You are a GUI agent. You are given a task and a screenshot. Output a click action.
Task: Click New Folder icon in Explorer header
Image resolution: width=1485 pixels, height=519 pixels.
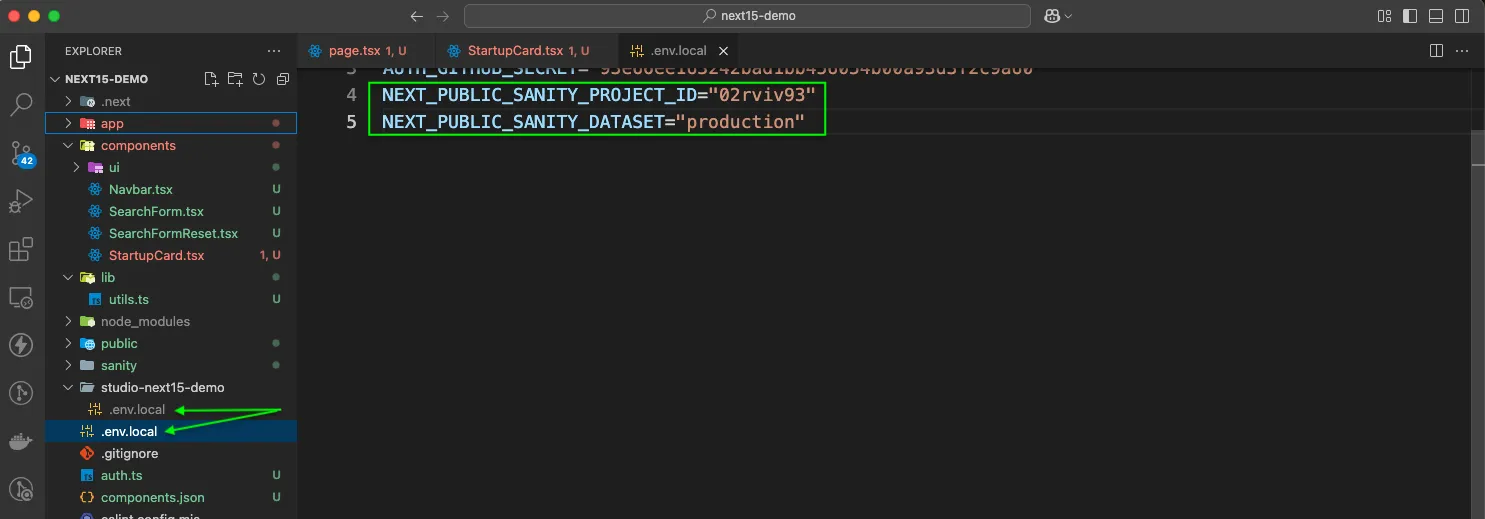(x=235, y=79)
